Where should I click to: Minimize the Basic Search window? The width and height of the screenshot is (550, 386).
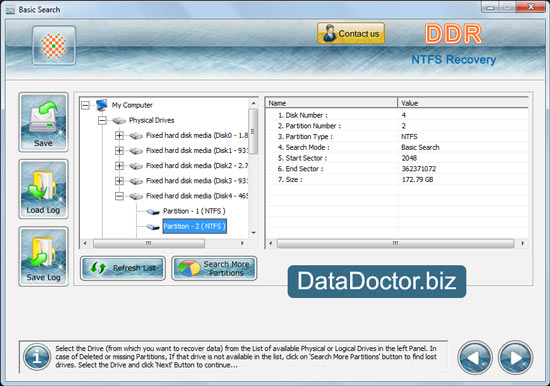(x=490, y=6)
